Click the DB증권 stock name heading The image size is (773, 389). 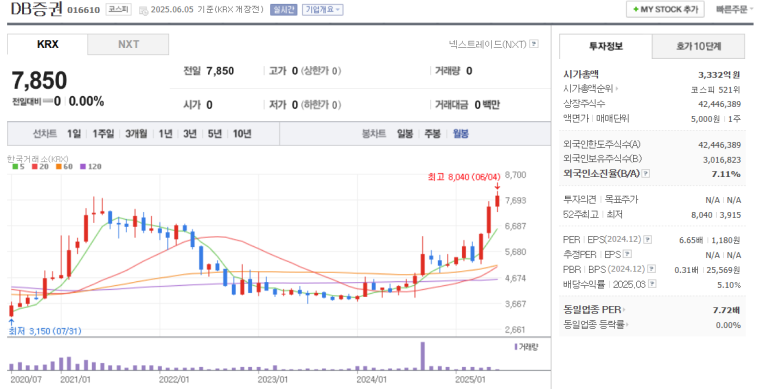pos(37,9)
